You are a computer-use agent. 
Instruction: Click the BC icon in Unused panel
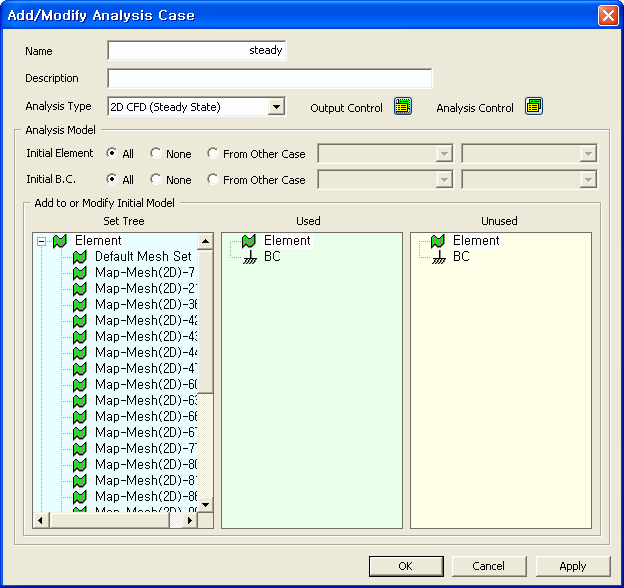pyautogui.click(x=438, y=257)
